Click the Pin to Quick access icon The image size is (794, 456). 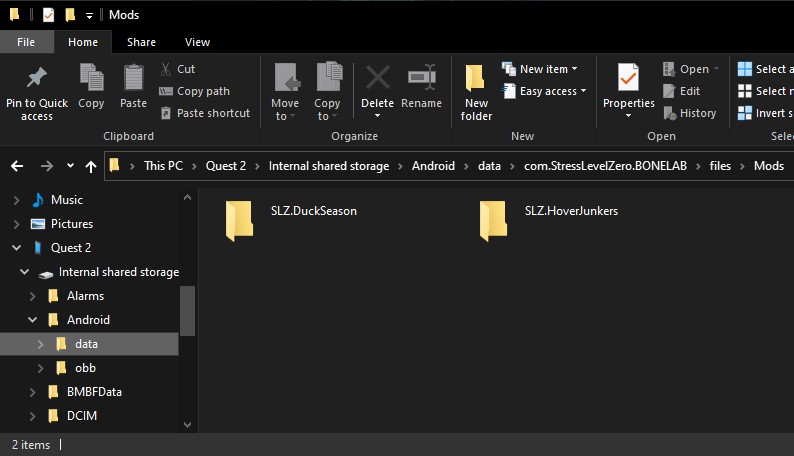pos(37,79)
